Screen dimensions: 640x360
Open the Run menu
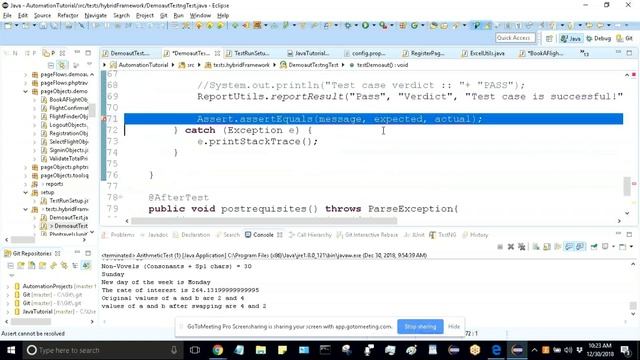coord(178,16)
